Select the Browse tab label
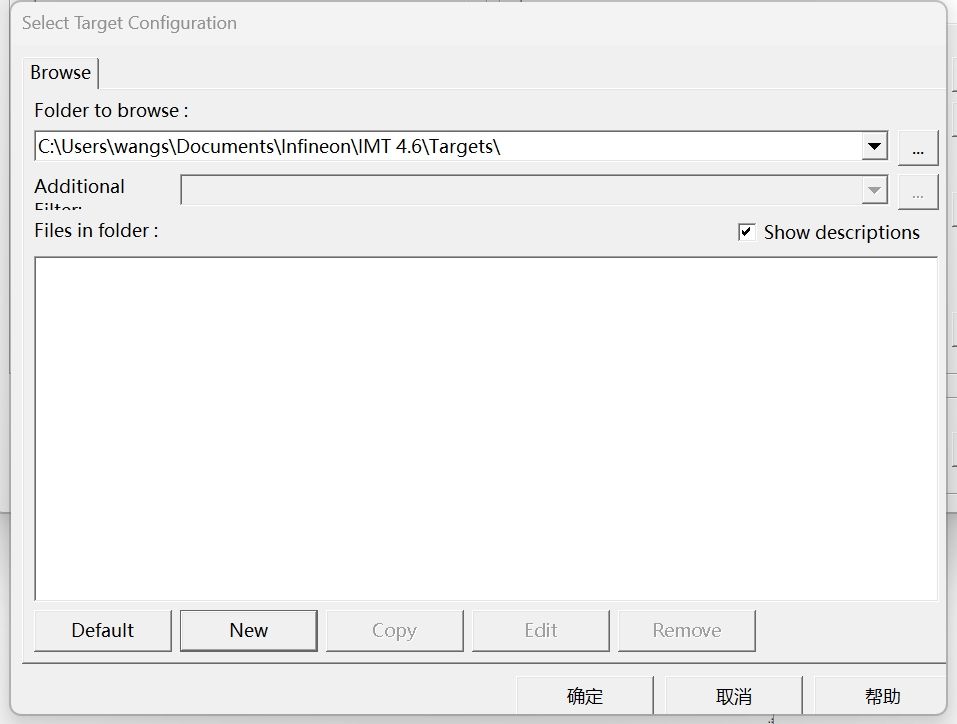 point(60,72)
